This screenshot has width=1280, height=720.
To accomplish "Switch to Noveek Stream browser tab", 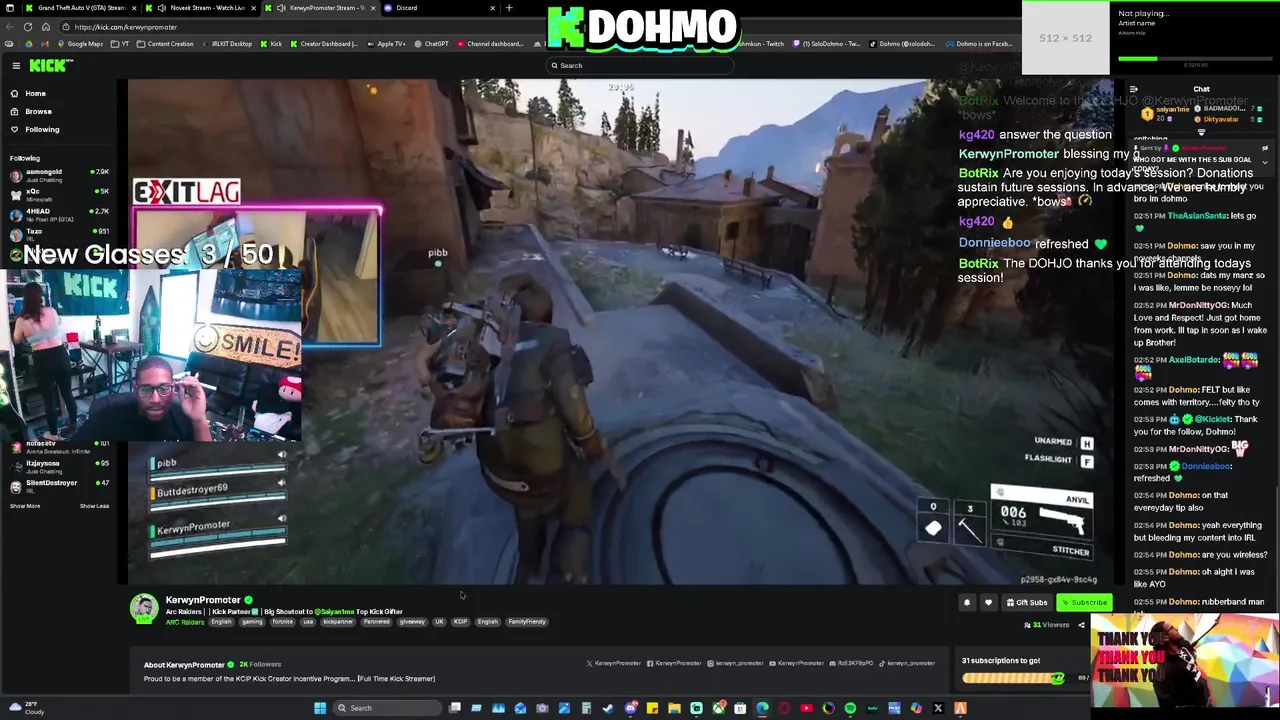I will coord(200,8).
